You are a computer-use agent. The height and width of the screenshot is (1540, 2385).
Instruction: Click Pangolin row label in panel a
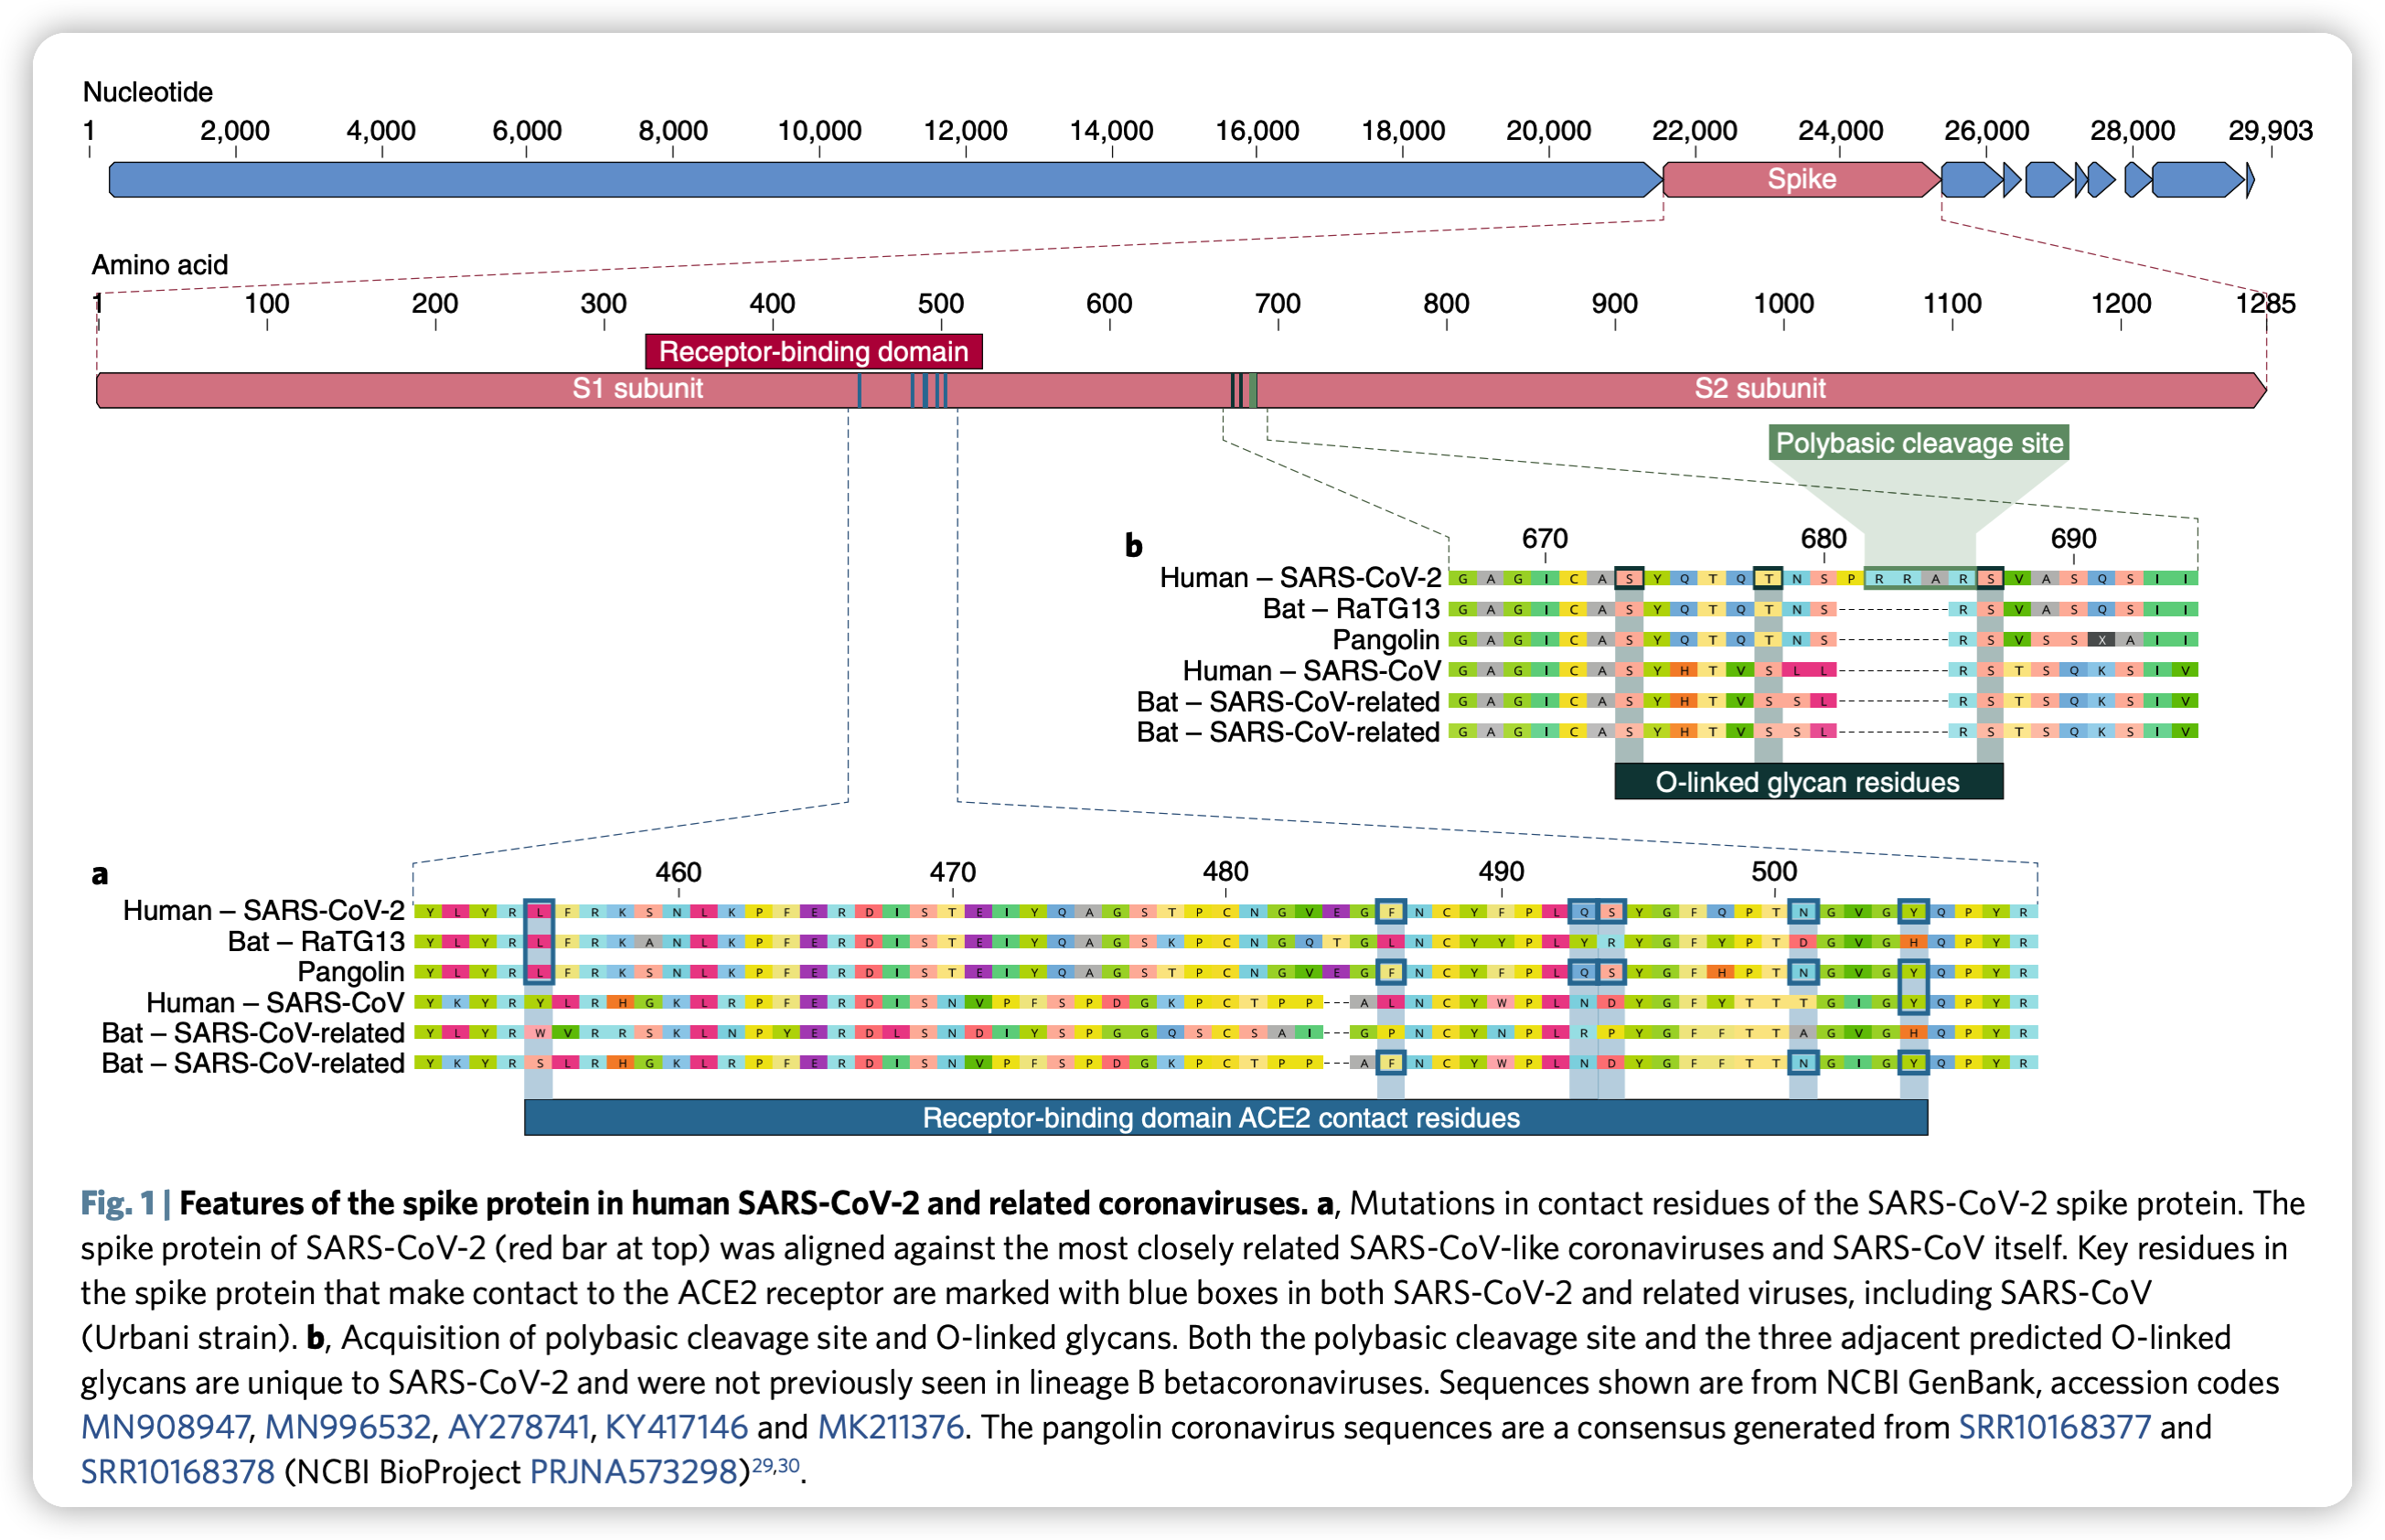[x=351, y=972]
